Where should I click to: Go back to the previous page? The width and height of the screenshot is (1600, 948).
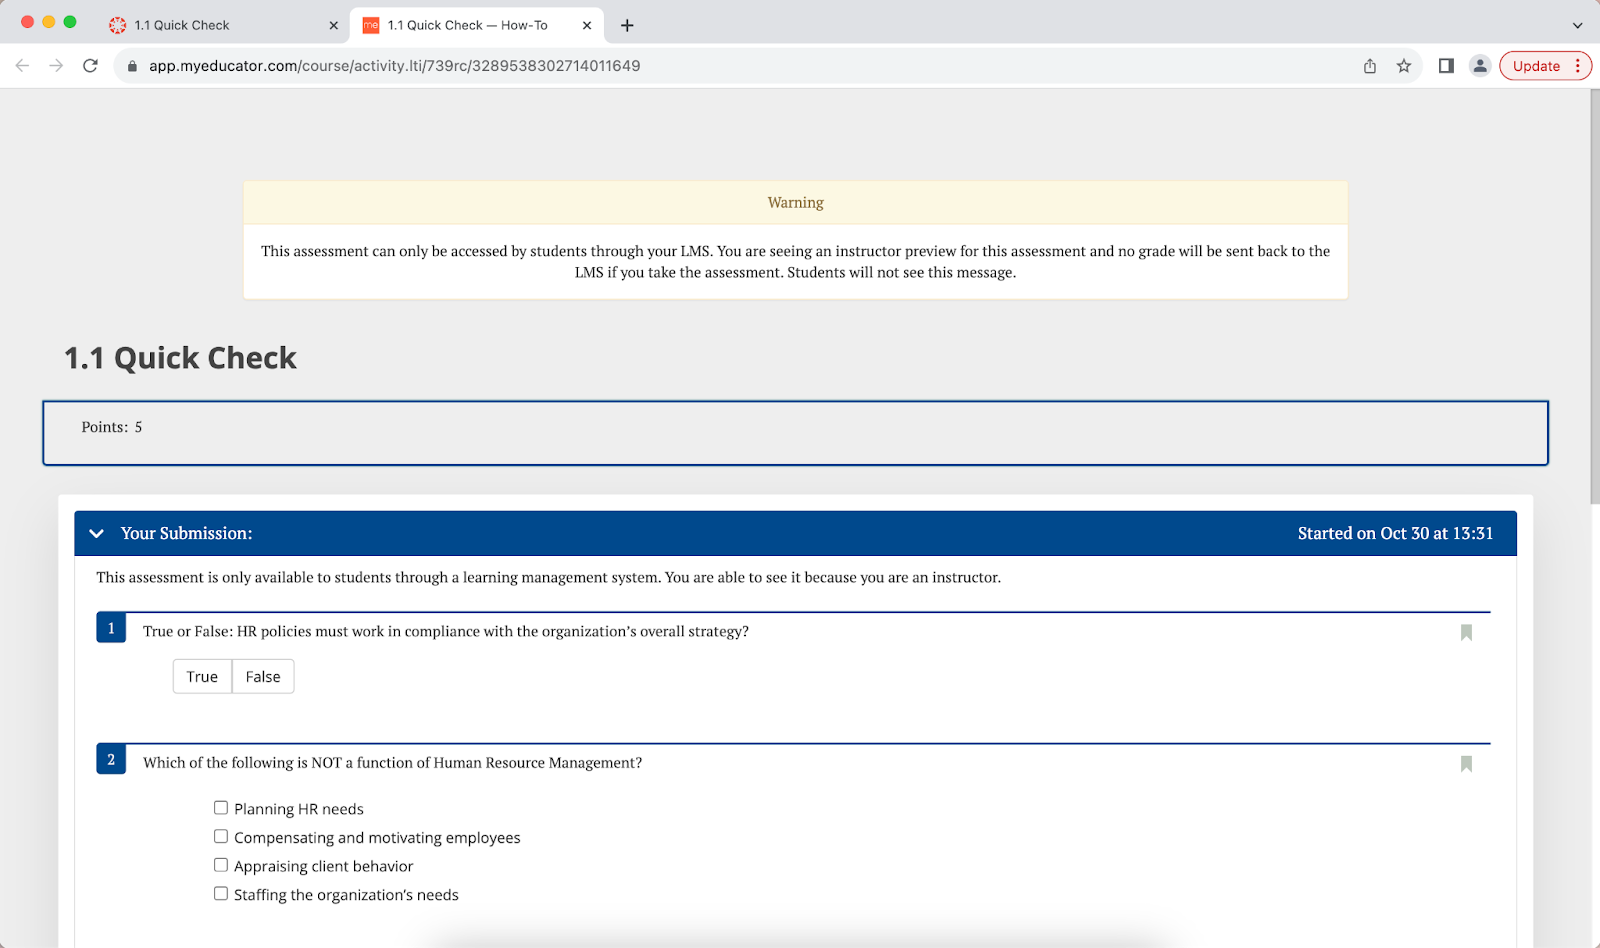22,66
